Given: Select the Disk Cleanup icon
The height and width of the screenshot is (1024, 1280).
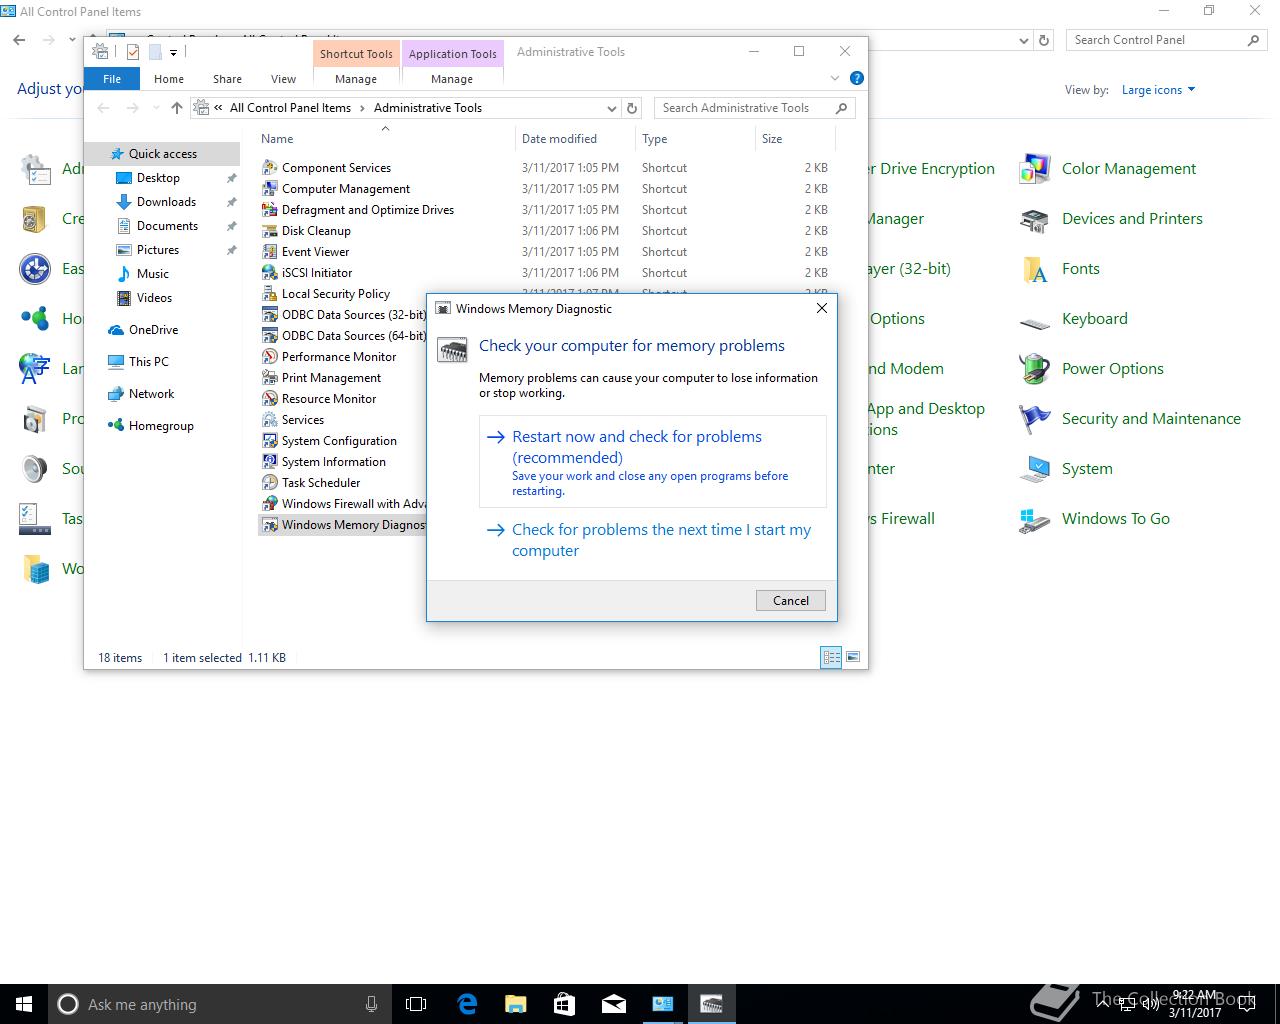Looking at the screenshot, I should [x=269, y=231].
